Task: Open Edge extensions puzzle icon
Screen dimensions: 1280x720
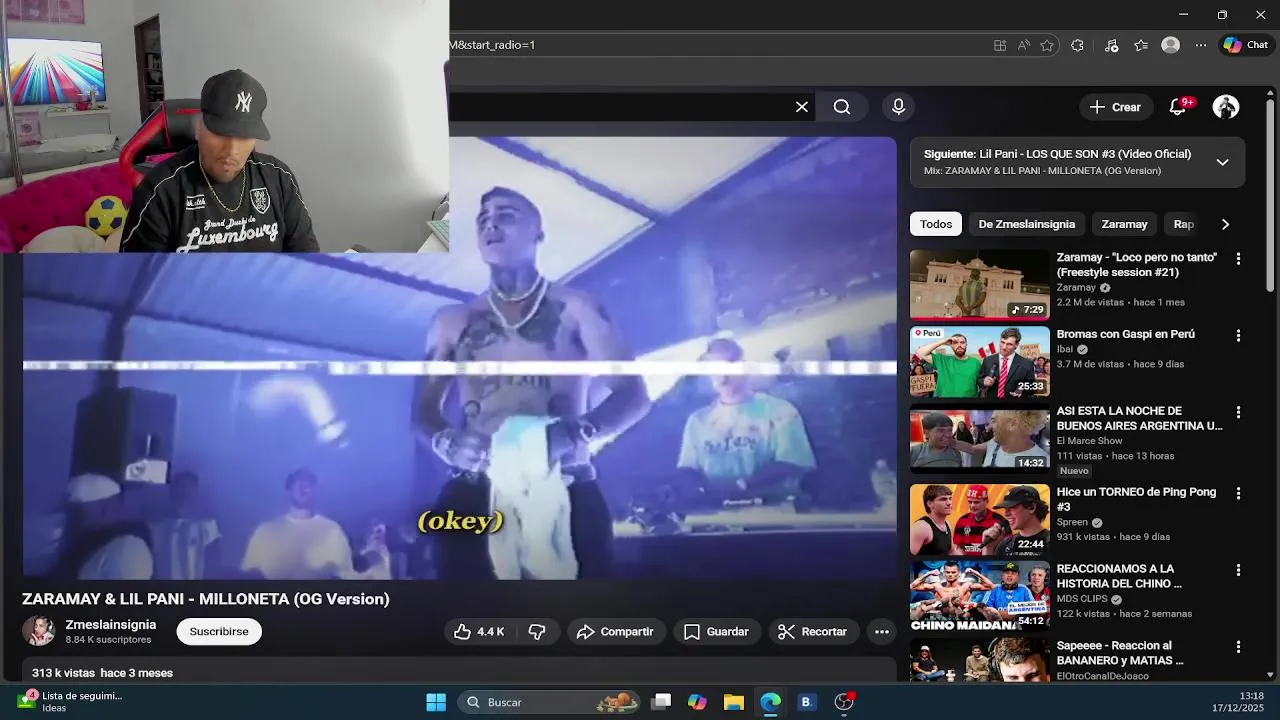Action: (x=1077, y=45)
